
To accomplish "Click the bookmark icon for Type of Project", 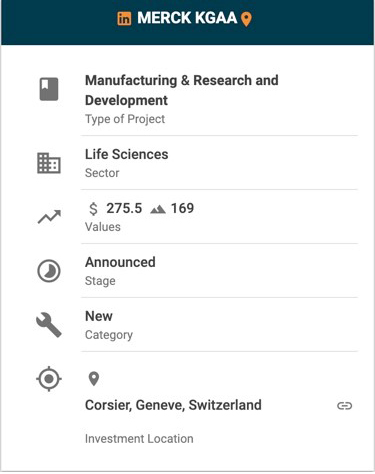I will pyautogui.click(x=49, y=89).
